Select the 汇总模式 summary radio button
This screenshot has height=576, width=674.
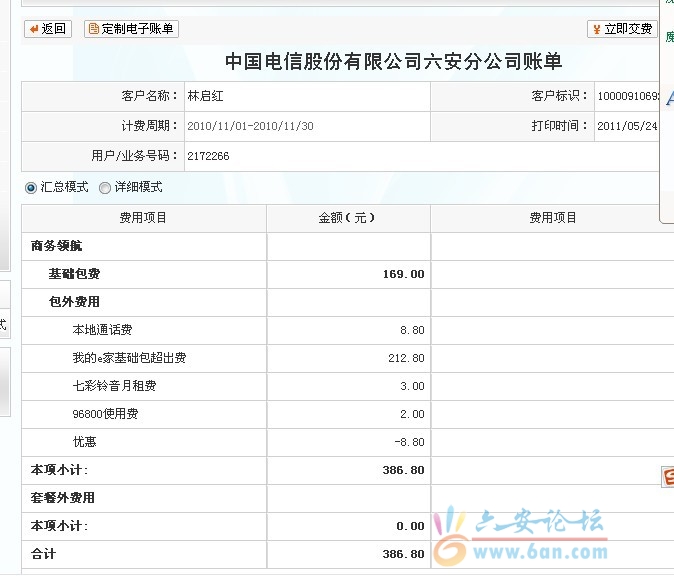click(x=30, y=187)
